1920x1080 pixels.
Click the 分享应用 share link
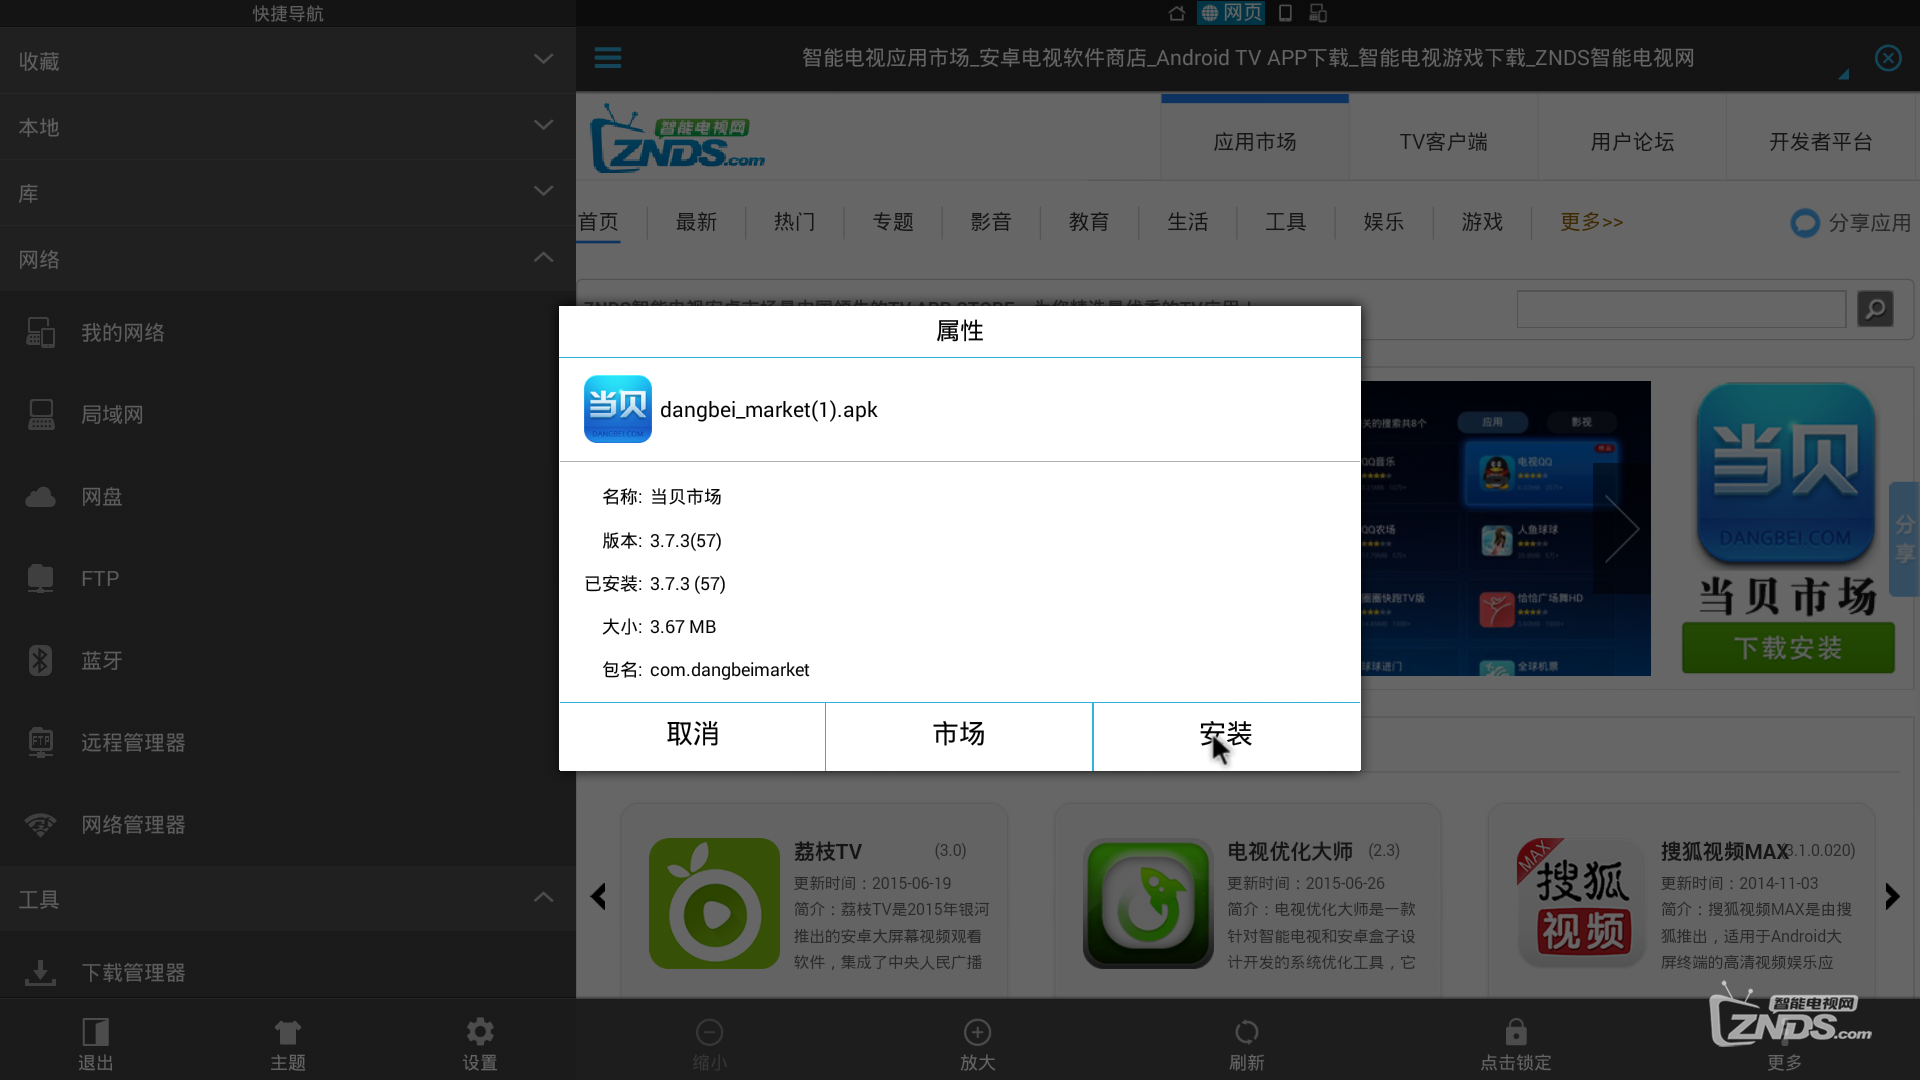[1851, 222]
